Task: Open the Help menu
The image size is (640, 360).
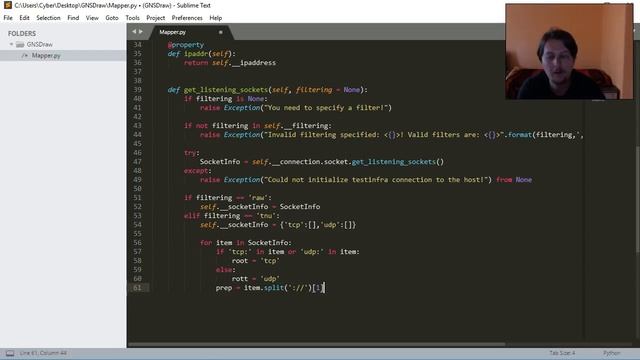Action: point(216,18)
